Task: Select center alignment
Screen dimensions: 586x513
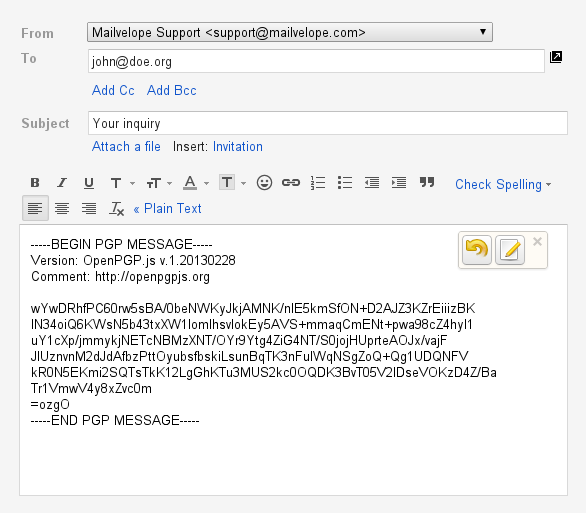Action: coord(62,208)
